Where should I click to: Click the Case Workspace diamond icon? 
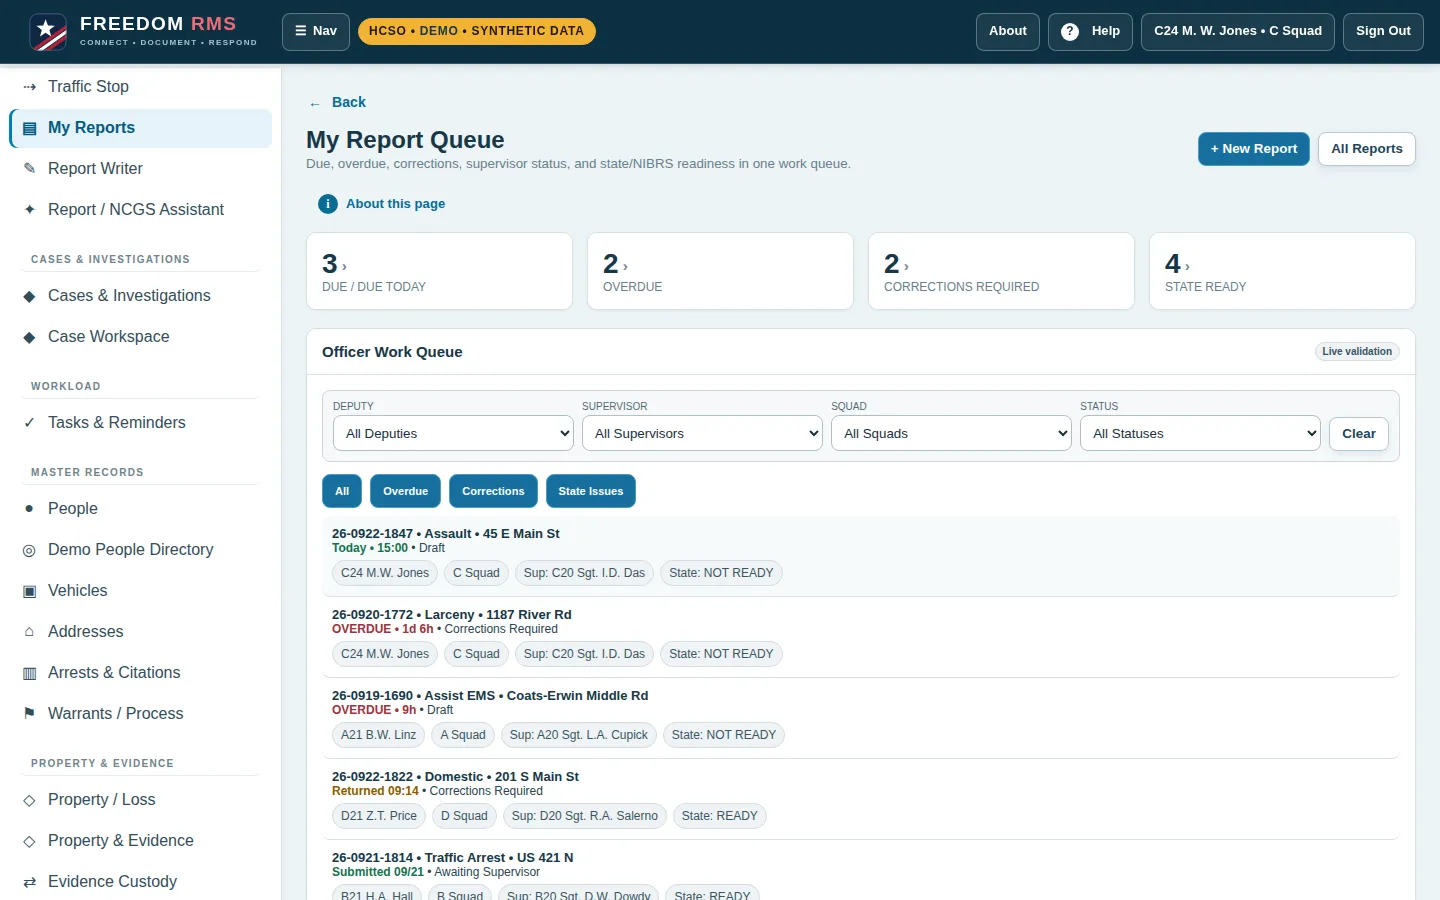pyautogui.click(x=29, y=337)
